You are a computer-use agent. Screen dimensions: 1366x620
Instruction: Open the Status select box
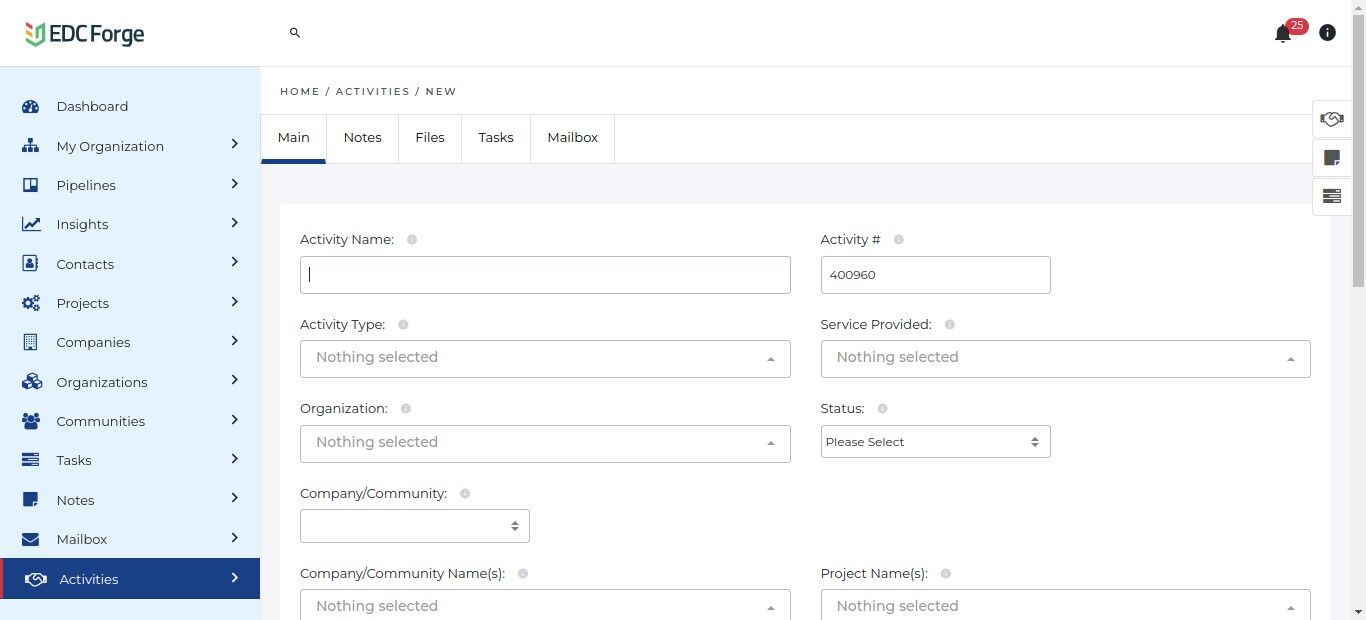pos(935,442)
